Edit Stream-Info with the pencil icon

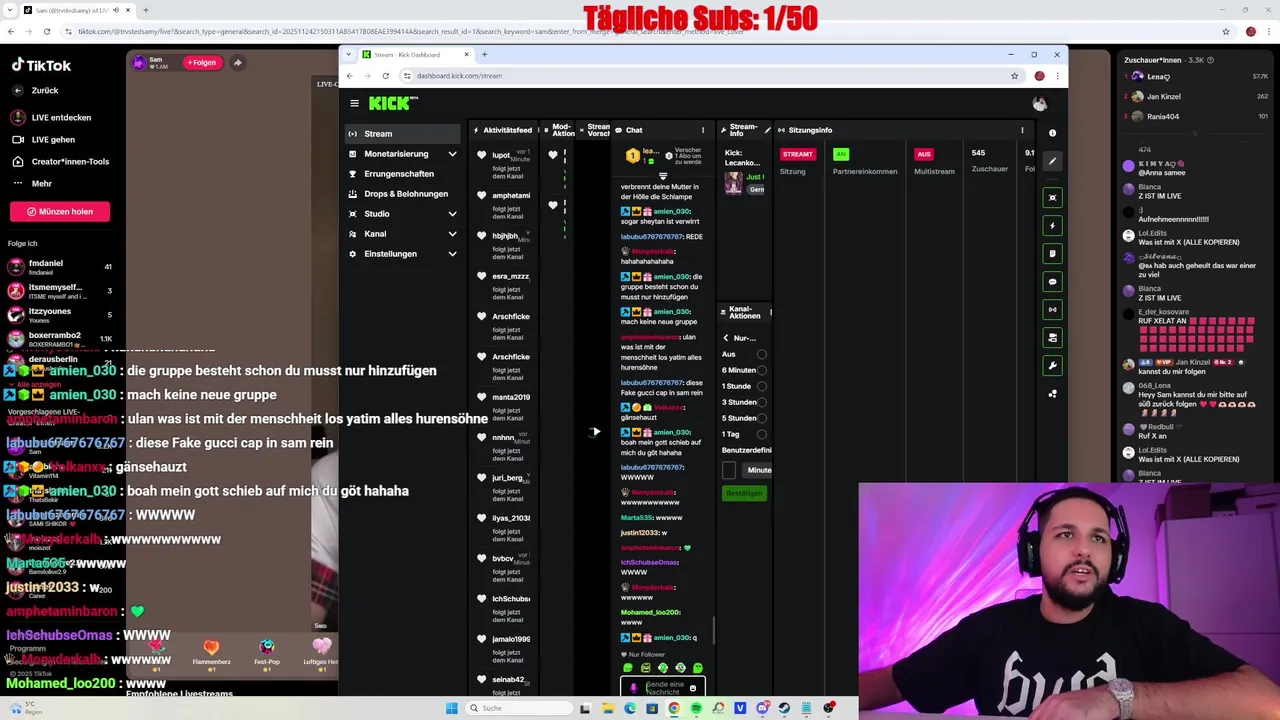pos(767,130)
